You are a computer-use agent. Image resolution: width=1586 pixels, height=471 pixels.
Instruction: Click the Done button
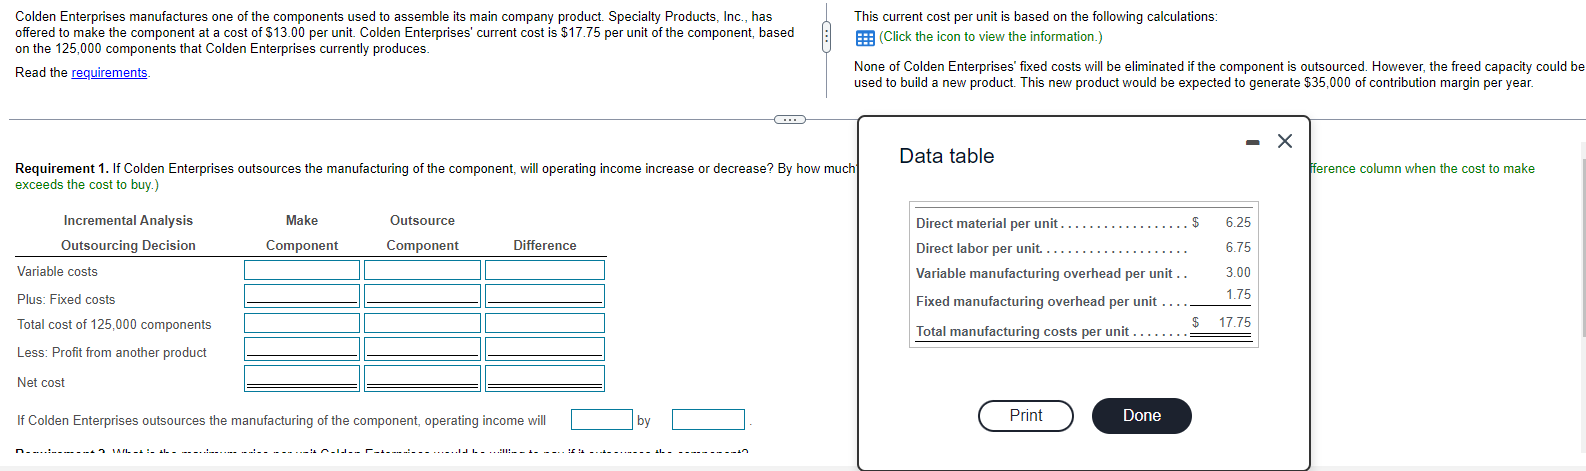[x=1142, y=416]
